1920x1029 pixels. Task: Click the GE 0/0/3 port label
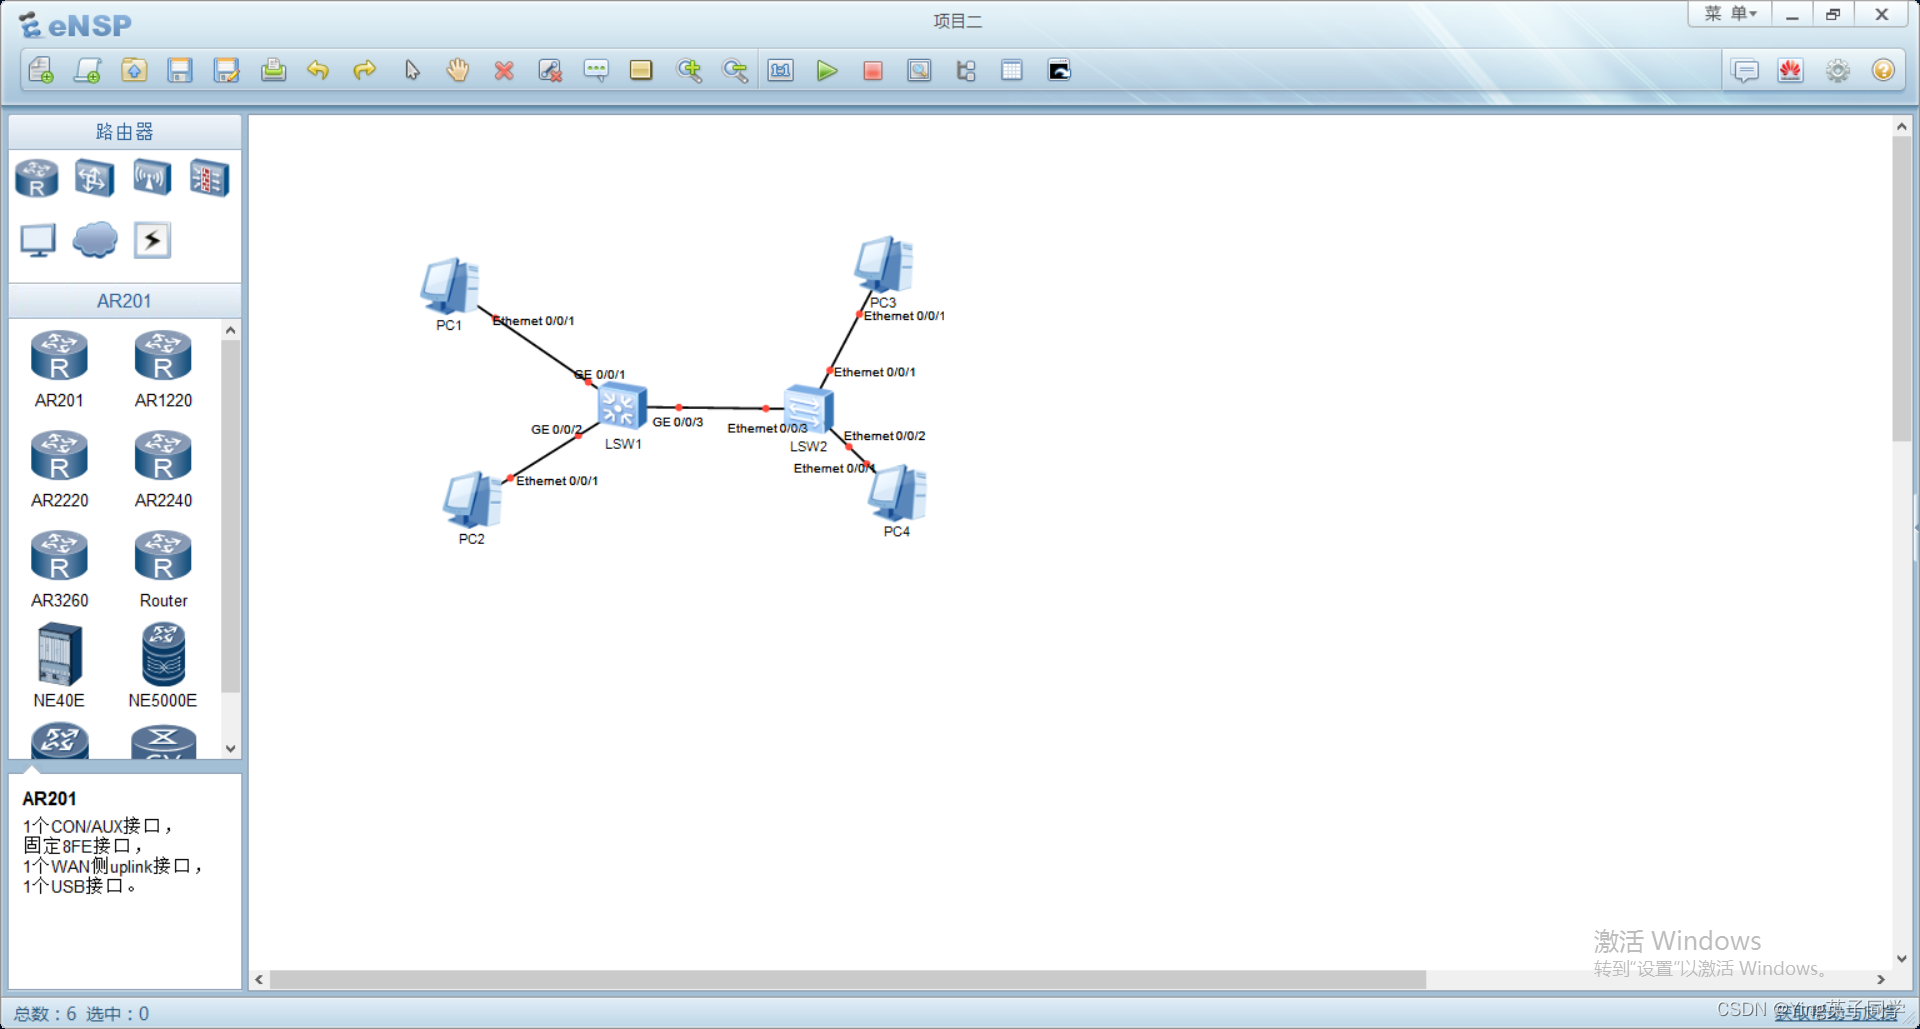(x=678, y=422)
